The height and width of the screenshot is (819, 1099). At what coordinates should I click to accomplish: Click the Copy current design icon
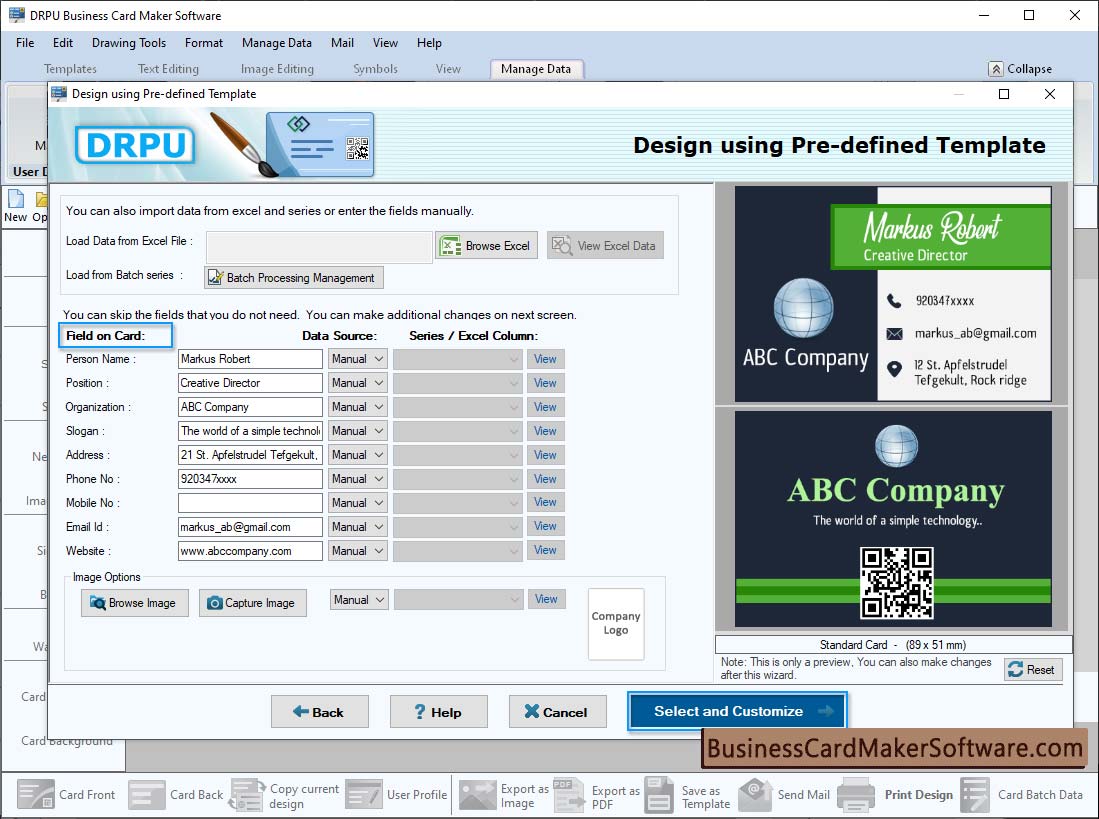[x=247, y=794]
